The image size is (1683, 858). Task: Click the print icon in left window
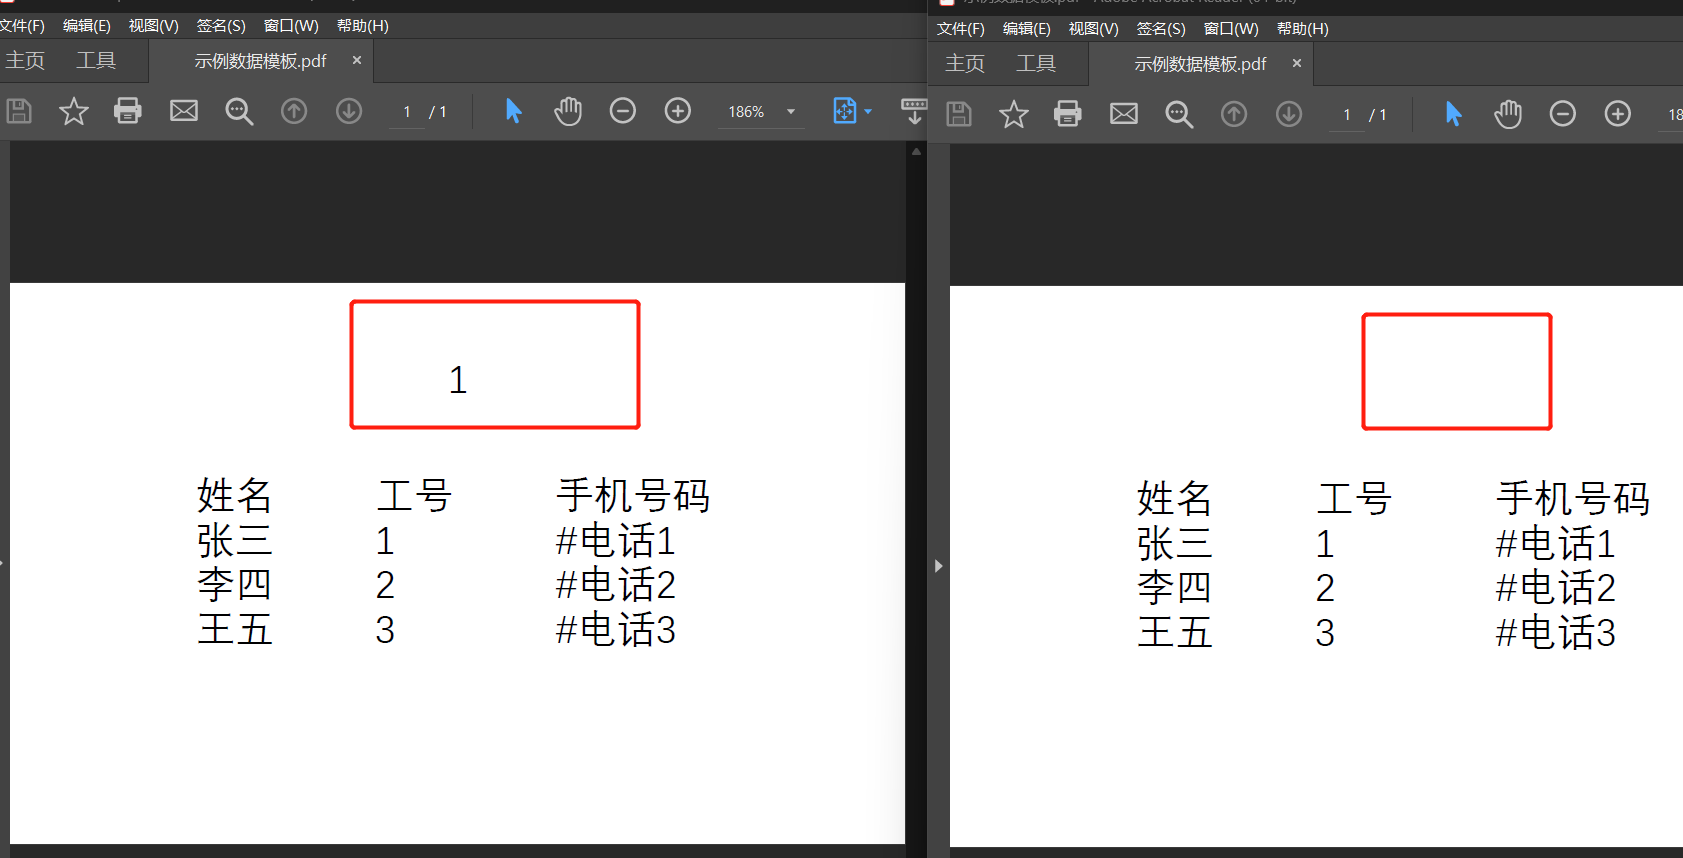(x=128, y=111)
